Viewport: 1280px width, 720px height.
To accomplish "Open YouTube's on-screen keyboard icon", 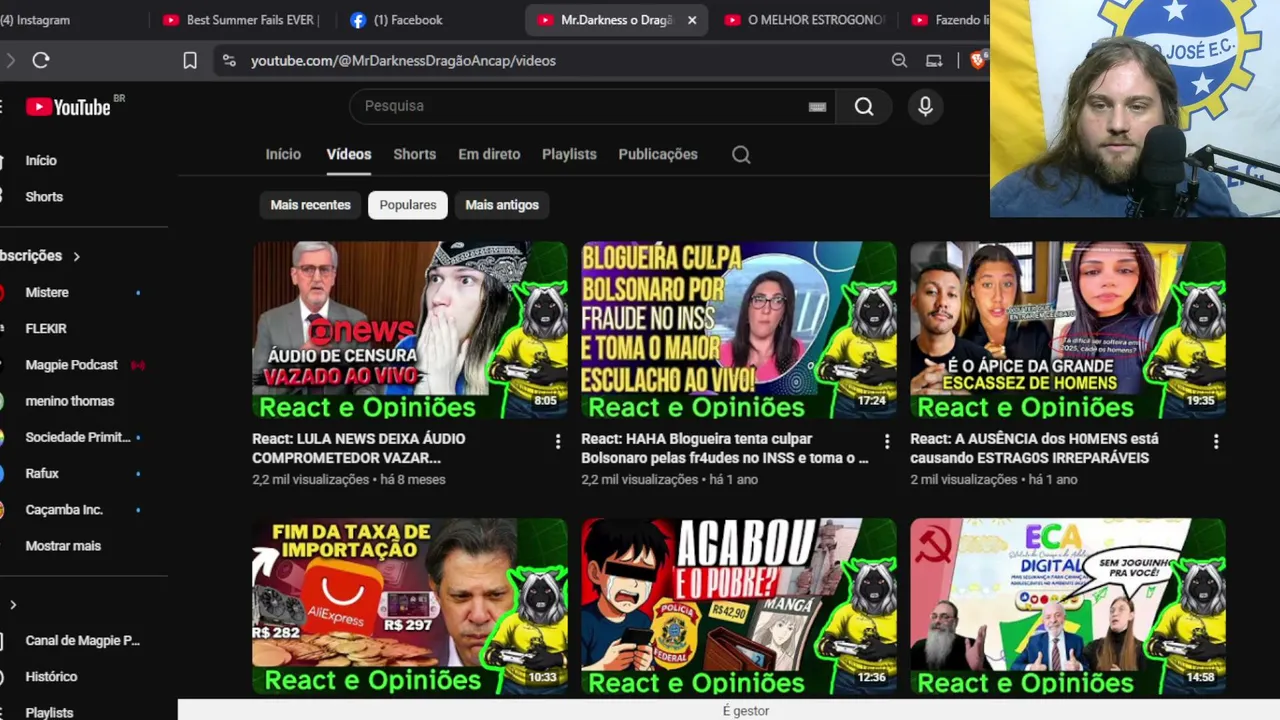I will click(x=817, y=107).
